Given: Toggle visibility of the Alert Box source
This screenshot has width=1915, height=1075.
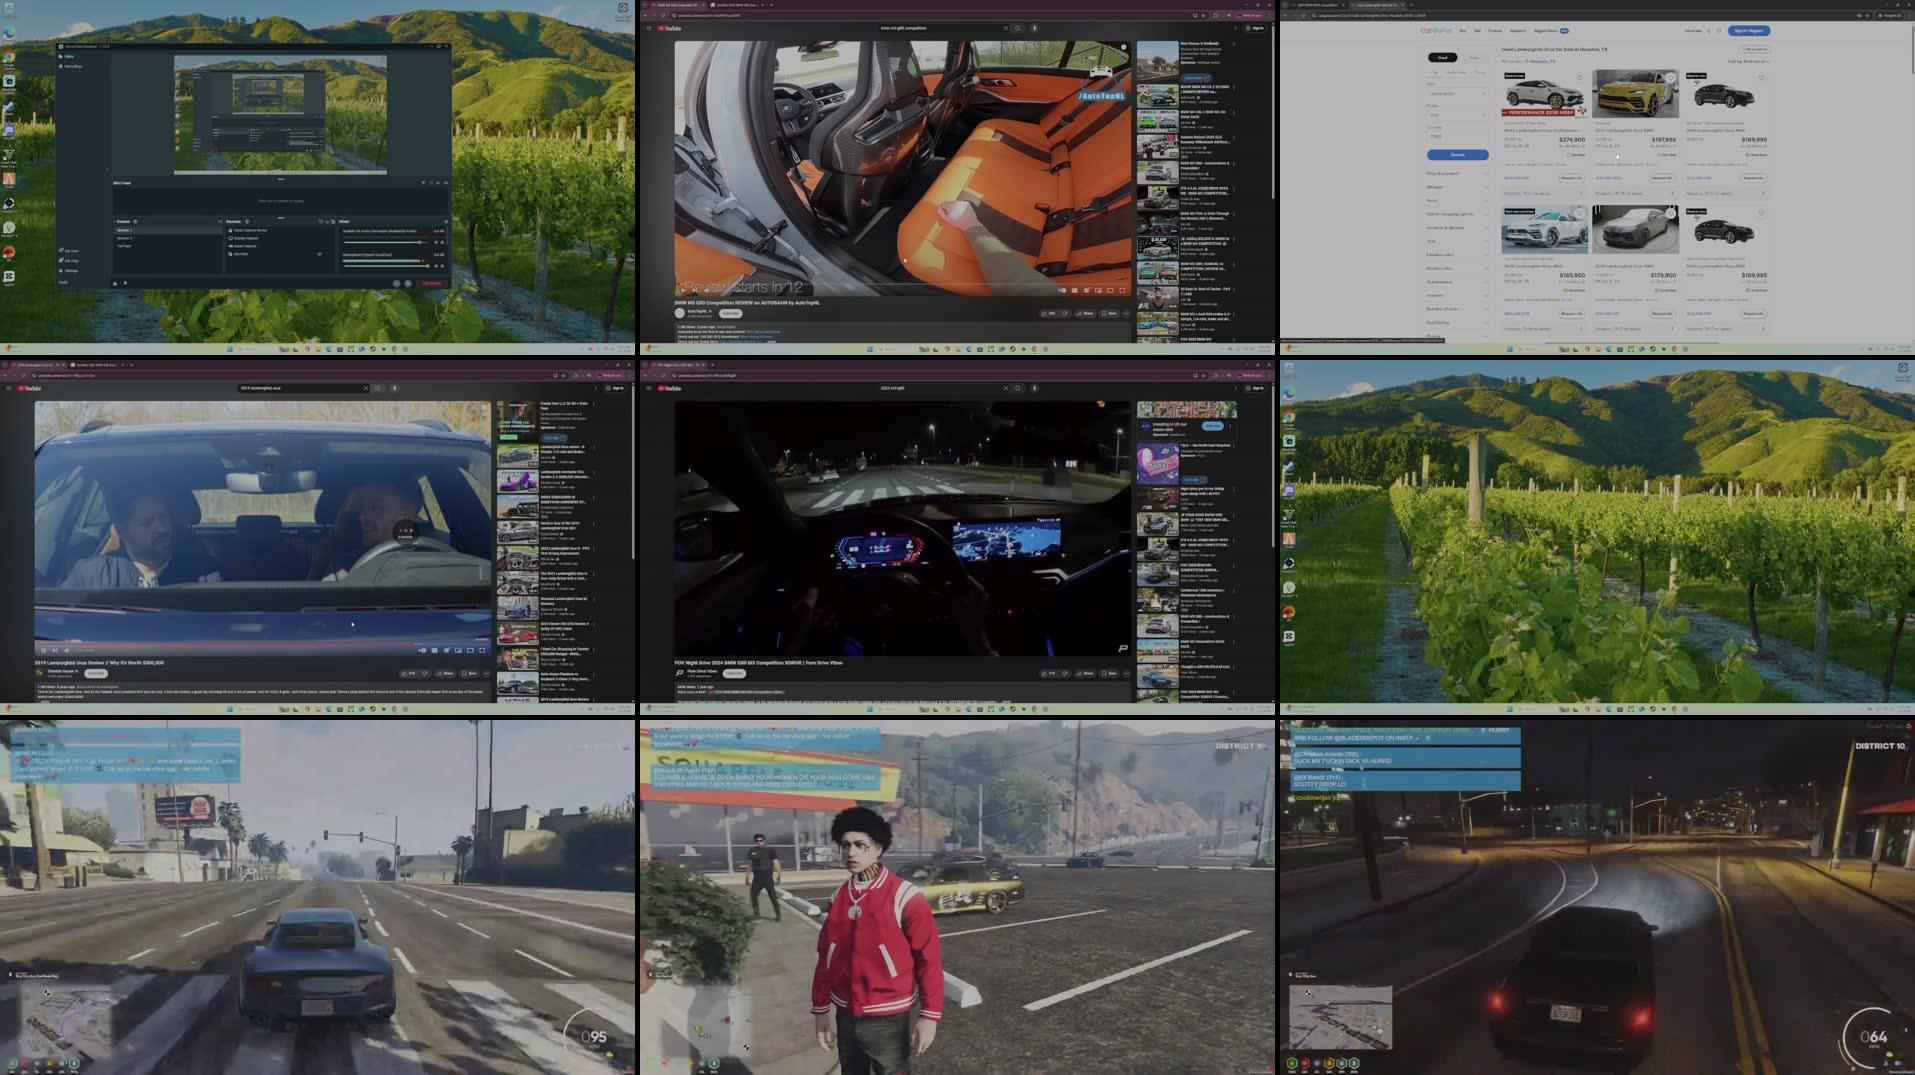Looking at the screenshot, I should (x=319, y=254).
